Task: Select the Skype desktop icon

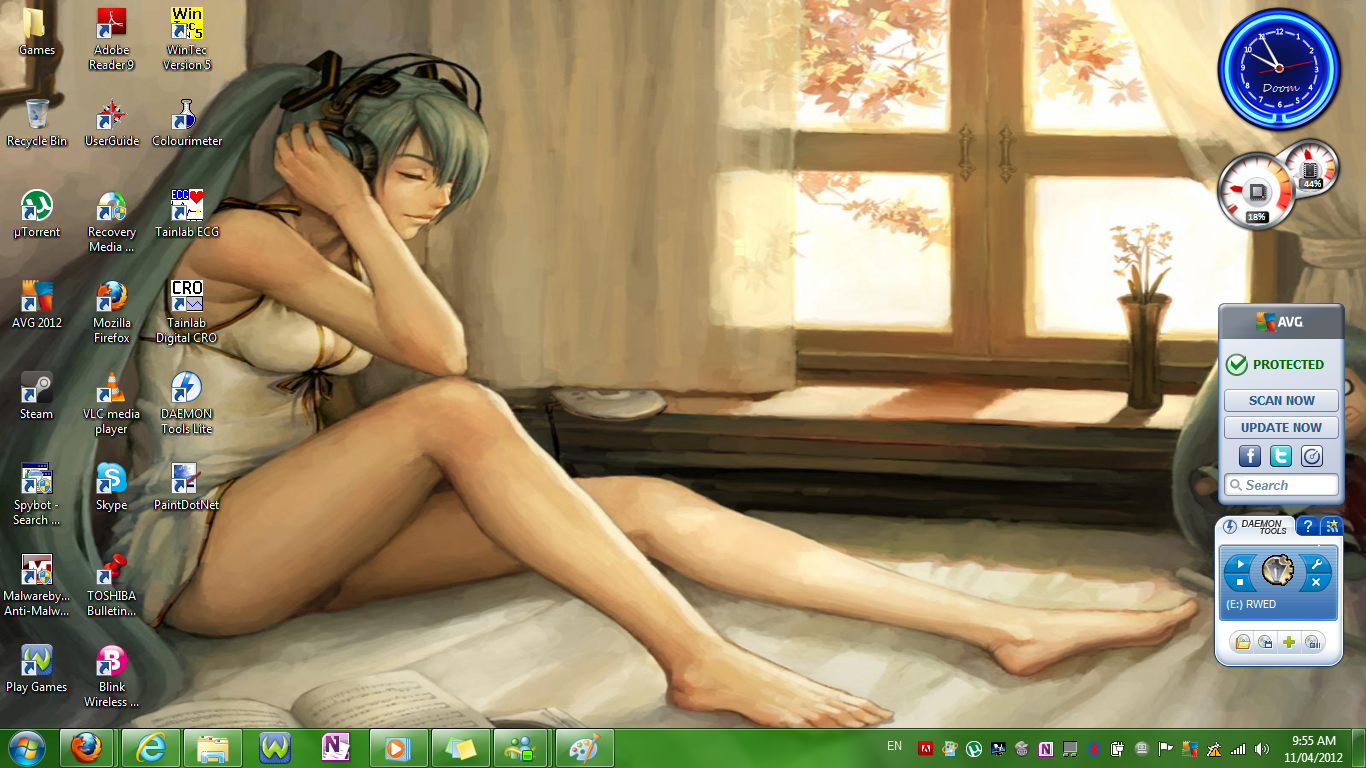Action: coord(111,487)
